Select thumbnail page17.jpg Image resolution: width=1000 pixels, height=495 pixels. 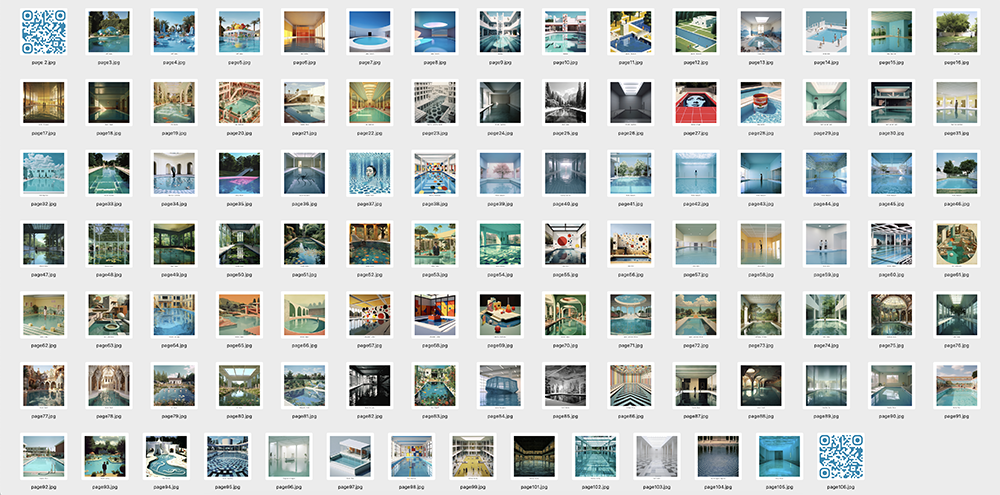(x=43, y=102)
